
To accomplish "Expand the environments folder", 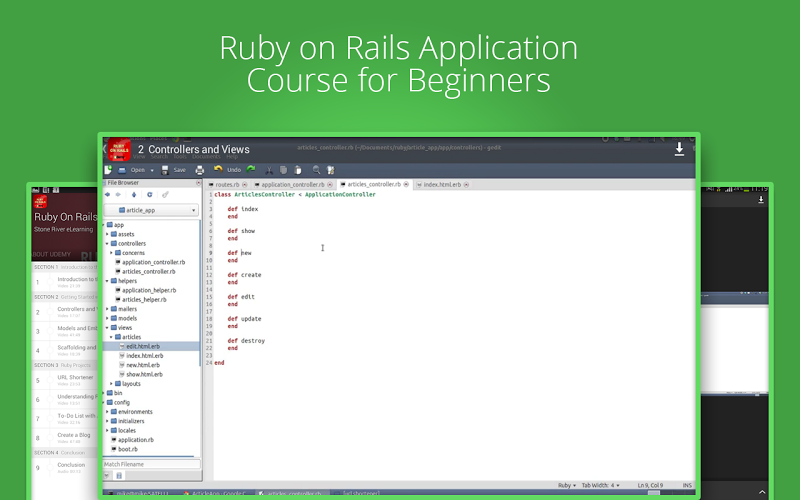I will pyautogui.click(x=107, y=412).
